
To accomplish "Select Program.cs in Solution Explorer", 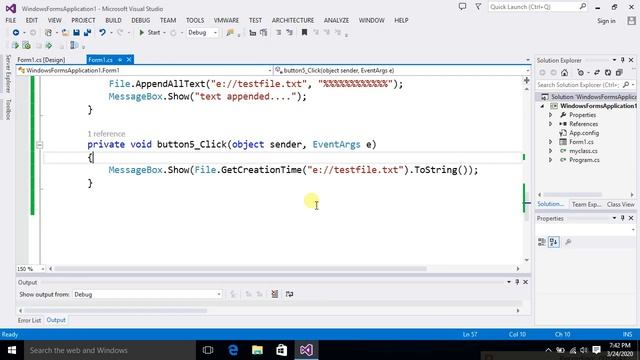I will click(x=584, y=160).
